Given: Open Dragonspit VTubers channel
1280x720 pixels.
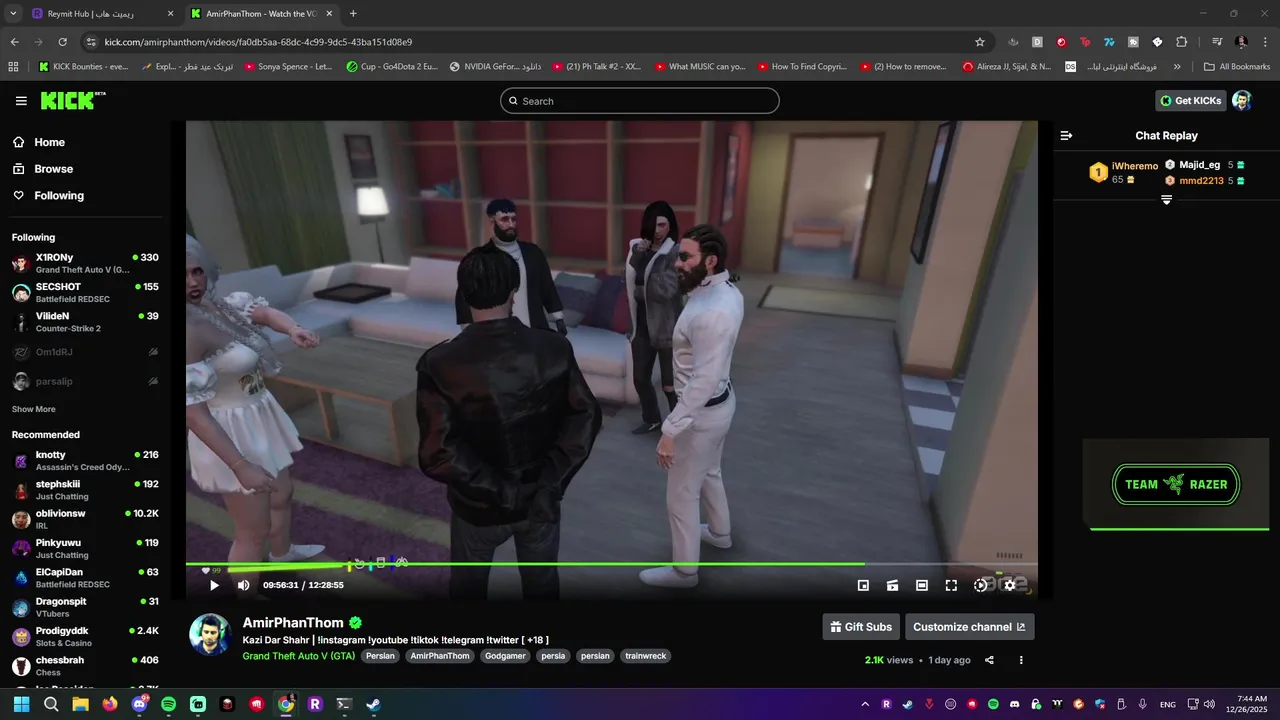Looking at the screenshot, I should (x=84, y=607).
